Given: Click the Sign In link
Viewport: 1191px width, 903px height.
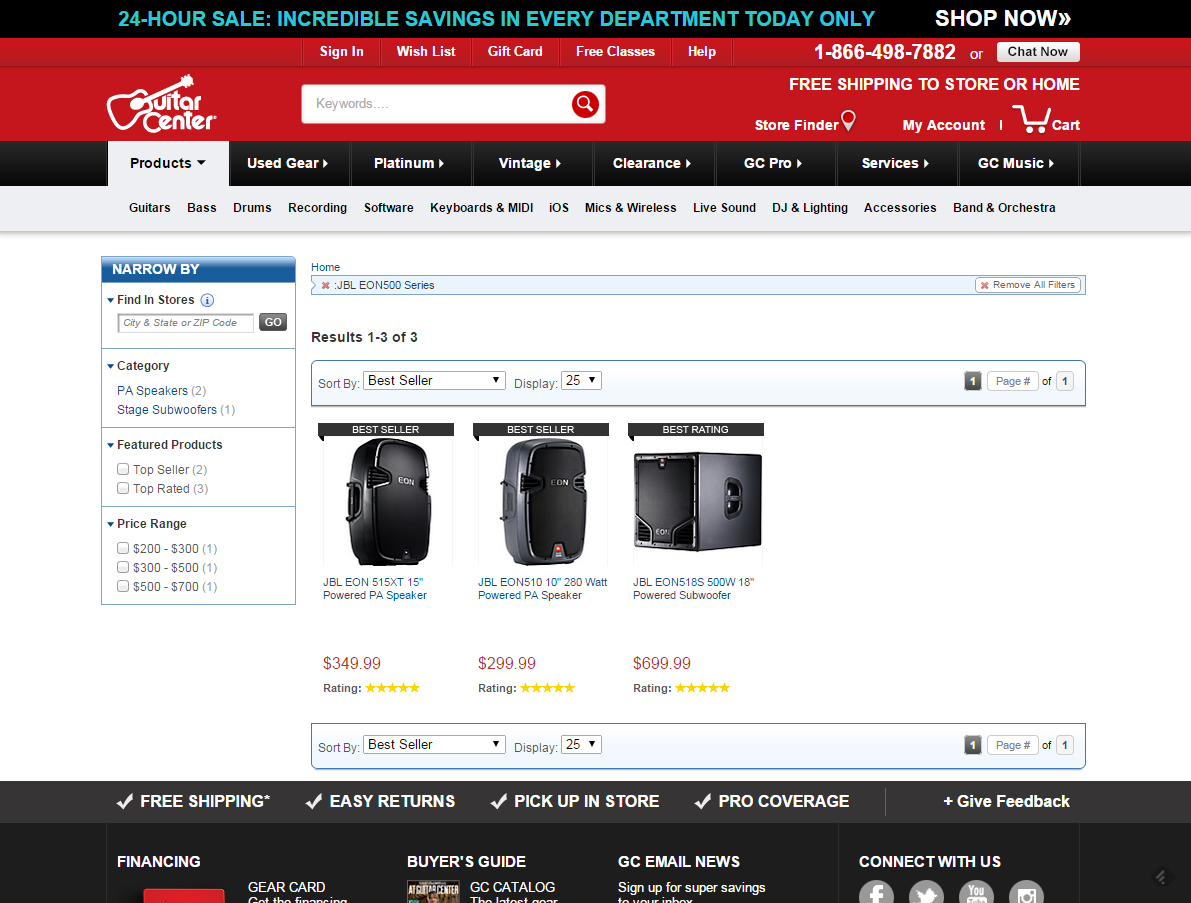Looking at the screenshot, I should [341, 52].
